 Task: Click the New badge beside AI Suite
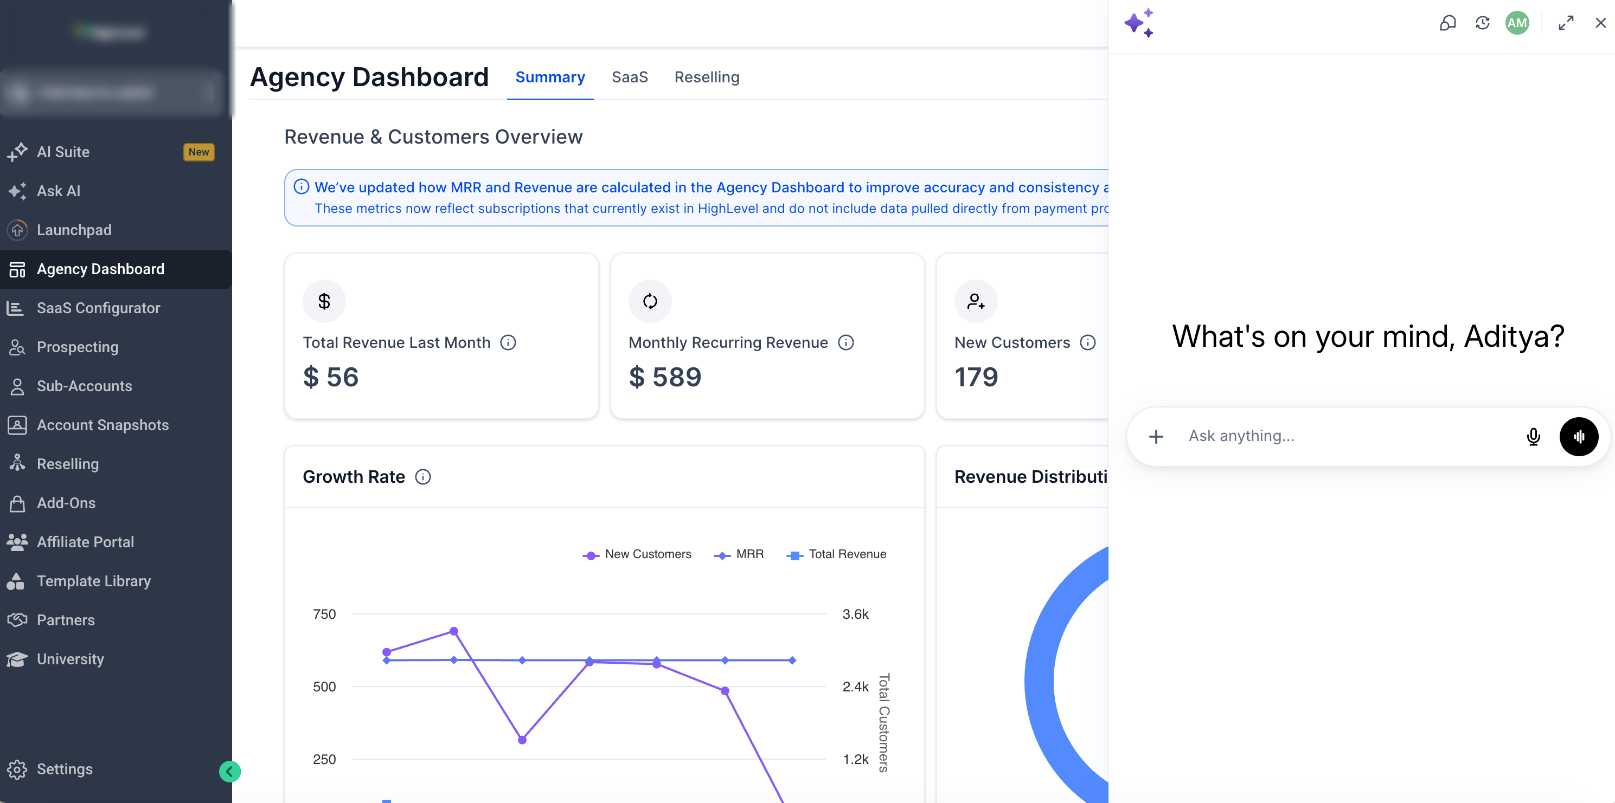coord(199,152)
